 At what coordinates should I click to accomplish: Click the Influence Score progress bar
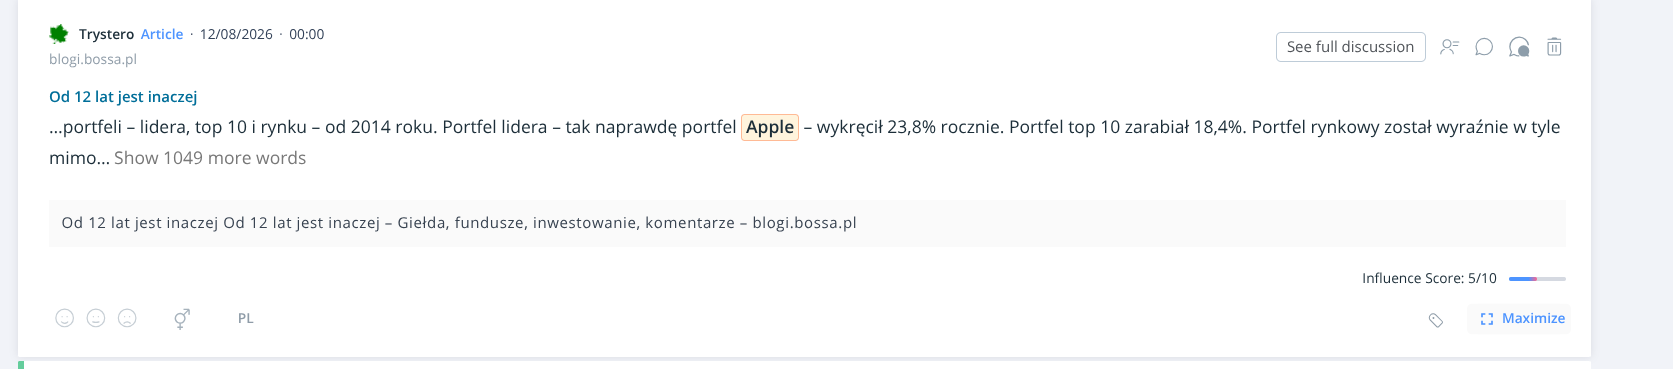point(1537,279)
